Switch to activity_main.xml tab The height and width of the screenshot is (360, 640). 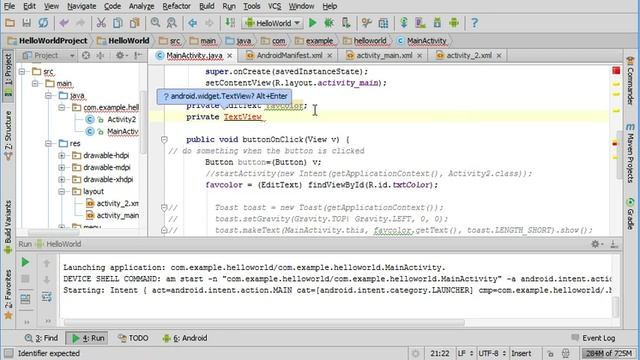click(x=384, y=55)
